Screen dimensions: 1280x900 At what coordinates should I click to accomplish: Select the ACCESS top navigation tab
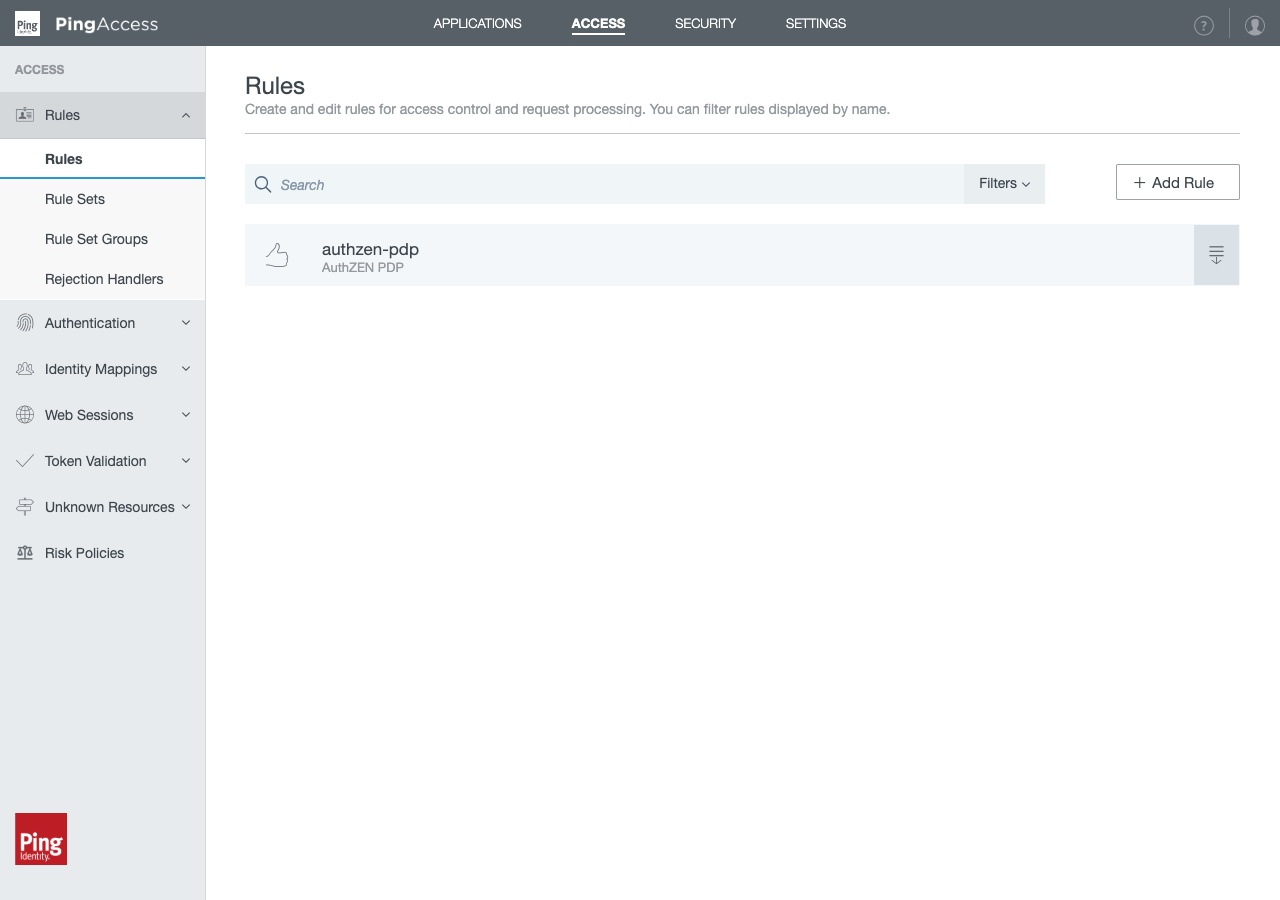(598, 23)
